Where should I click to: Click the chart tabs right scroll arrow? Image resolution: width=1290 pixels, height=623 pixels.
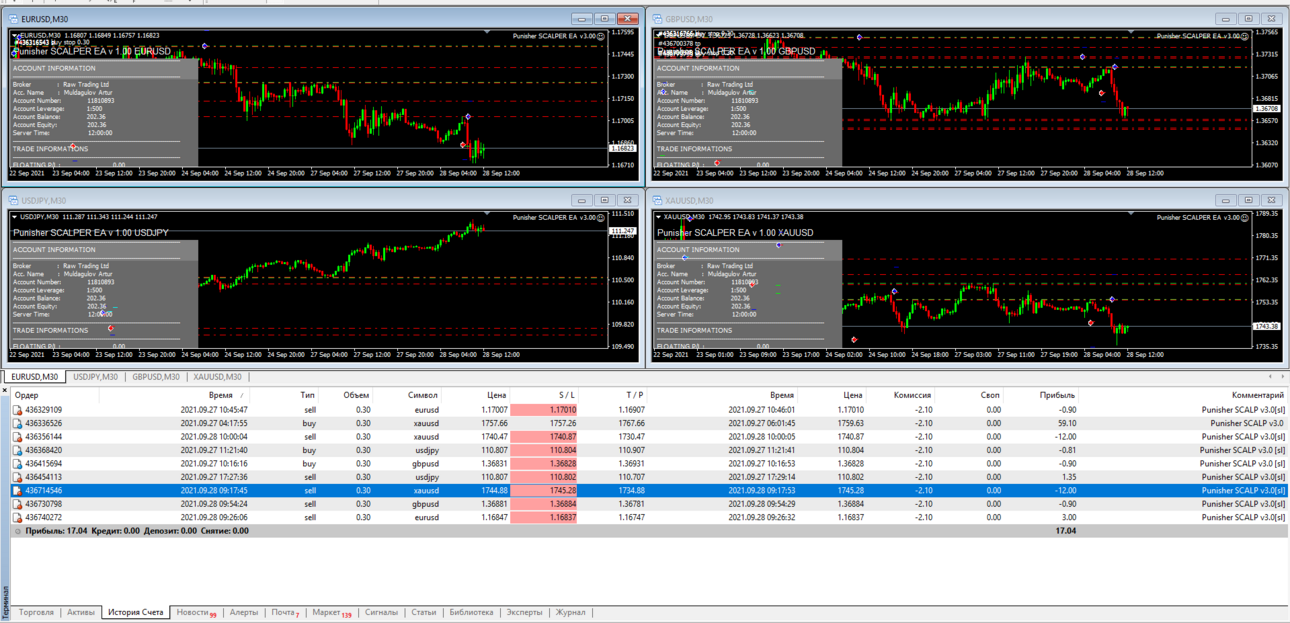pos(1282,377)
